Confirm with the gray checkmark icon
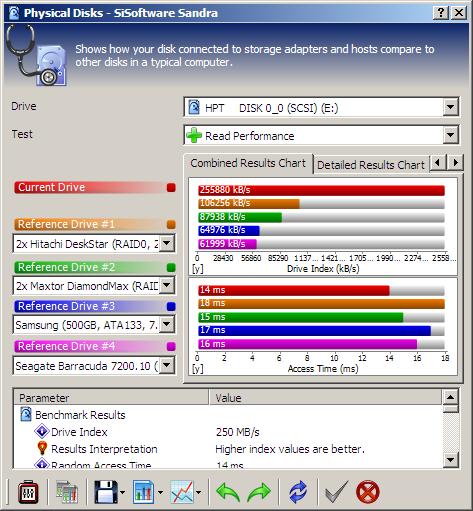 pos(336,491)
